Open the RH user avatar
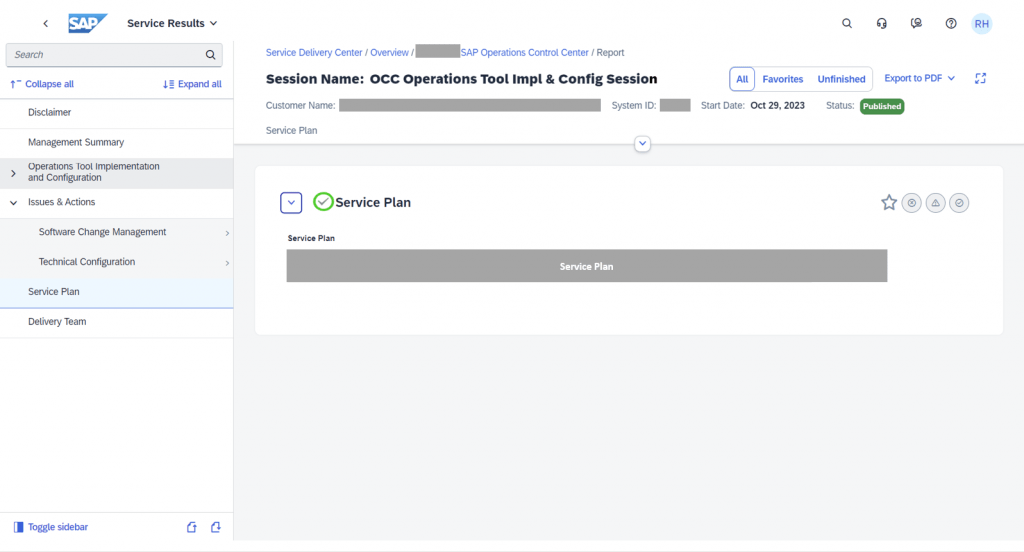This screenshot has width=1024, height=552. (982, 24)
